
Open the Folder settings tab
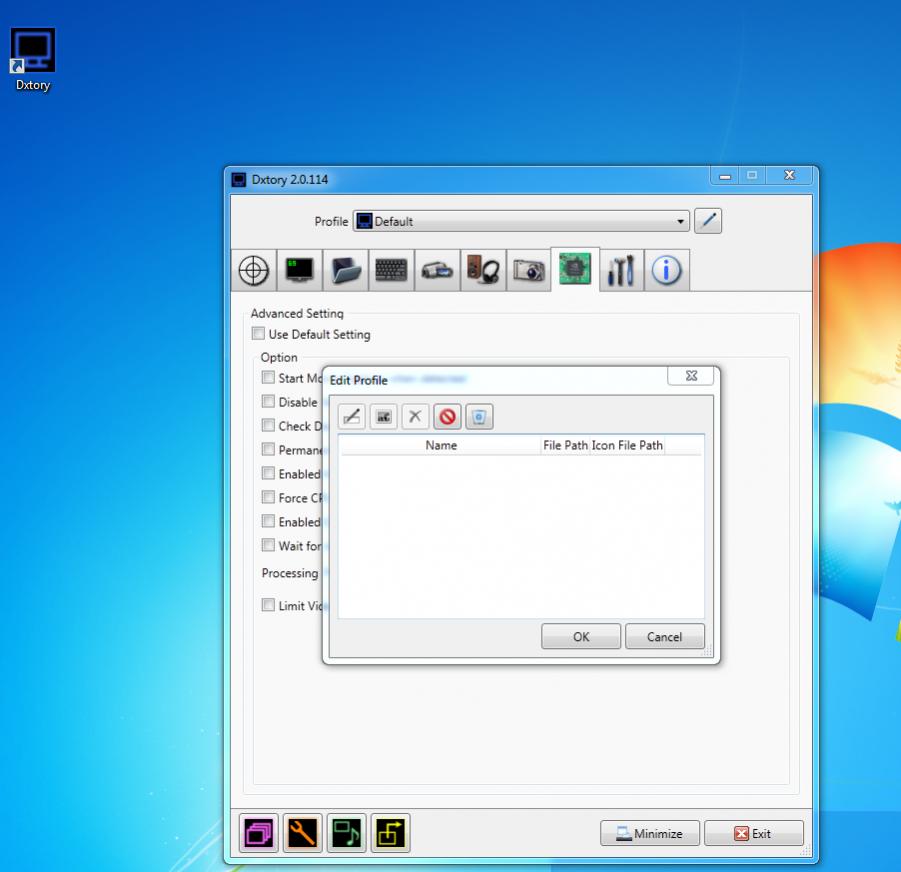coord(345,270)
